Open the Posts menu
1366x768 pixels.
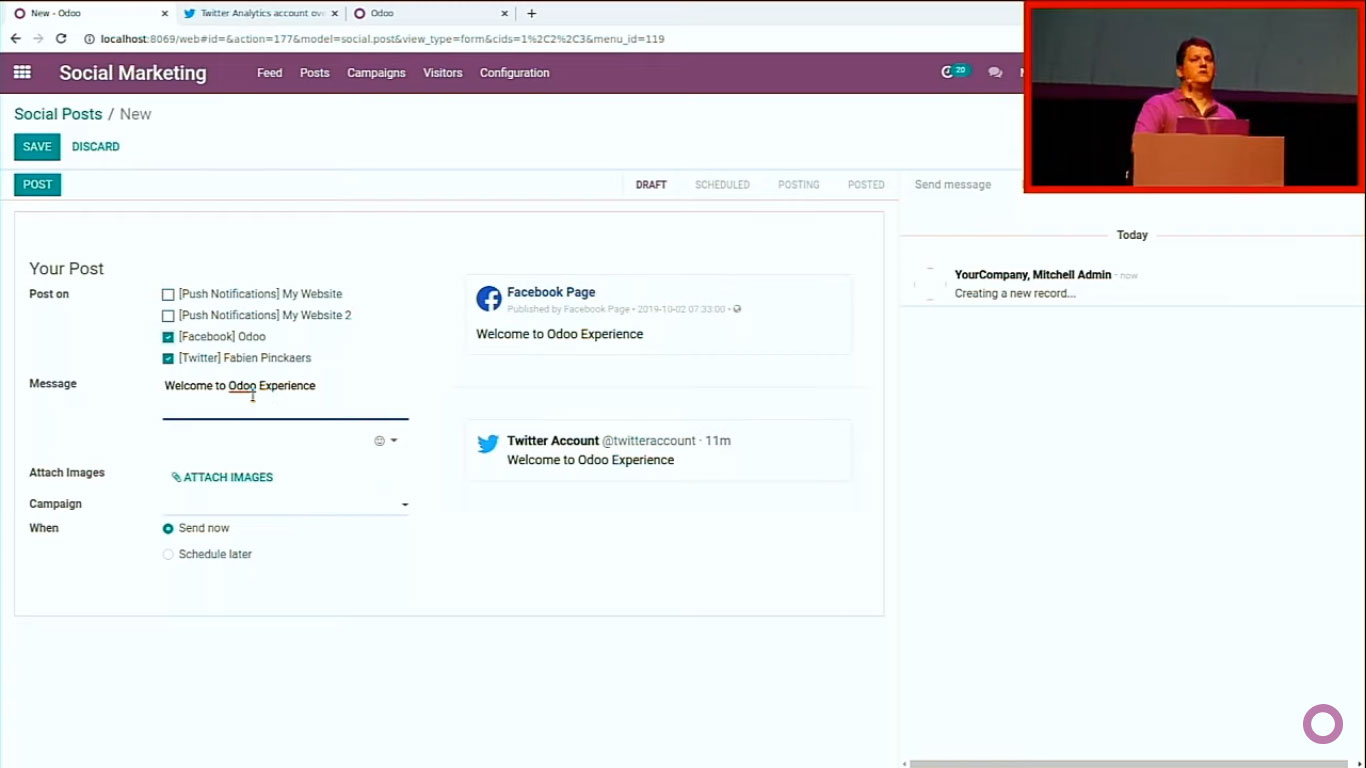point(314,73)
